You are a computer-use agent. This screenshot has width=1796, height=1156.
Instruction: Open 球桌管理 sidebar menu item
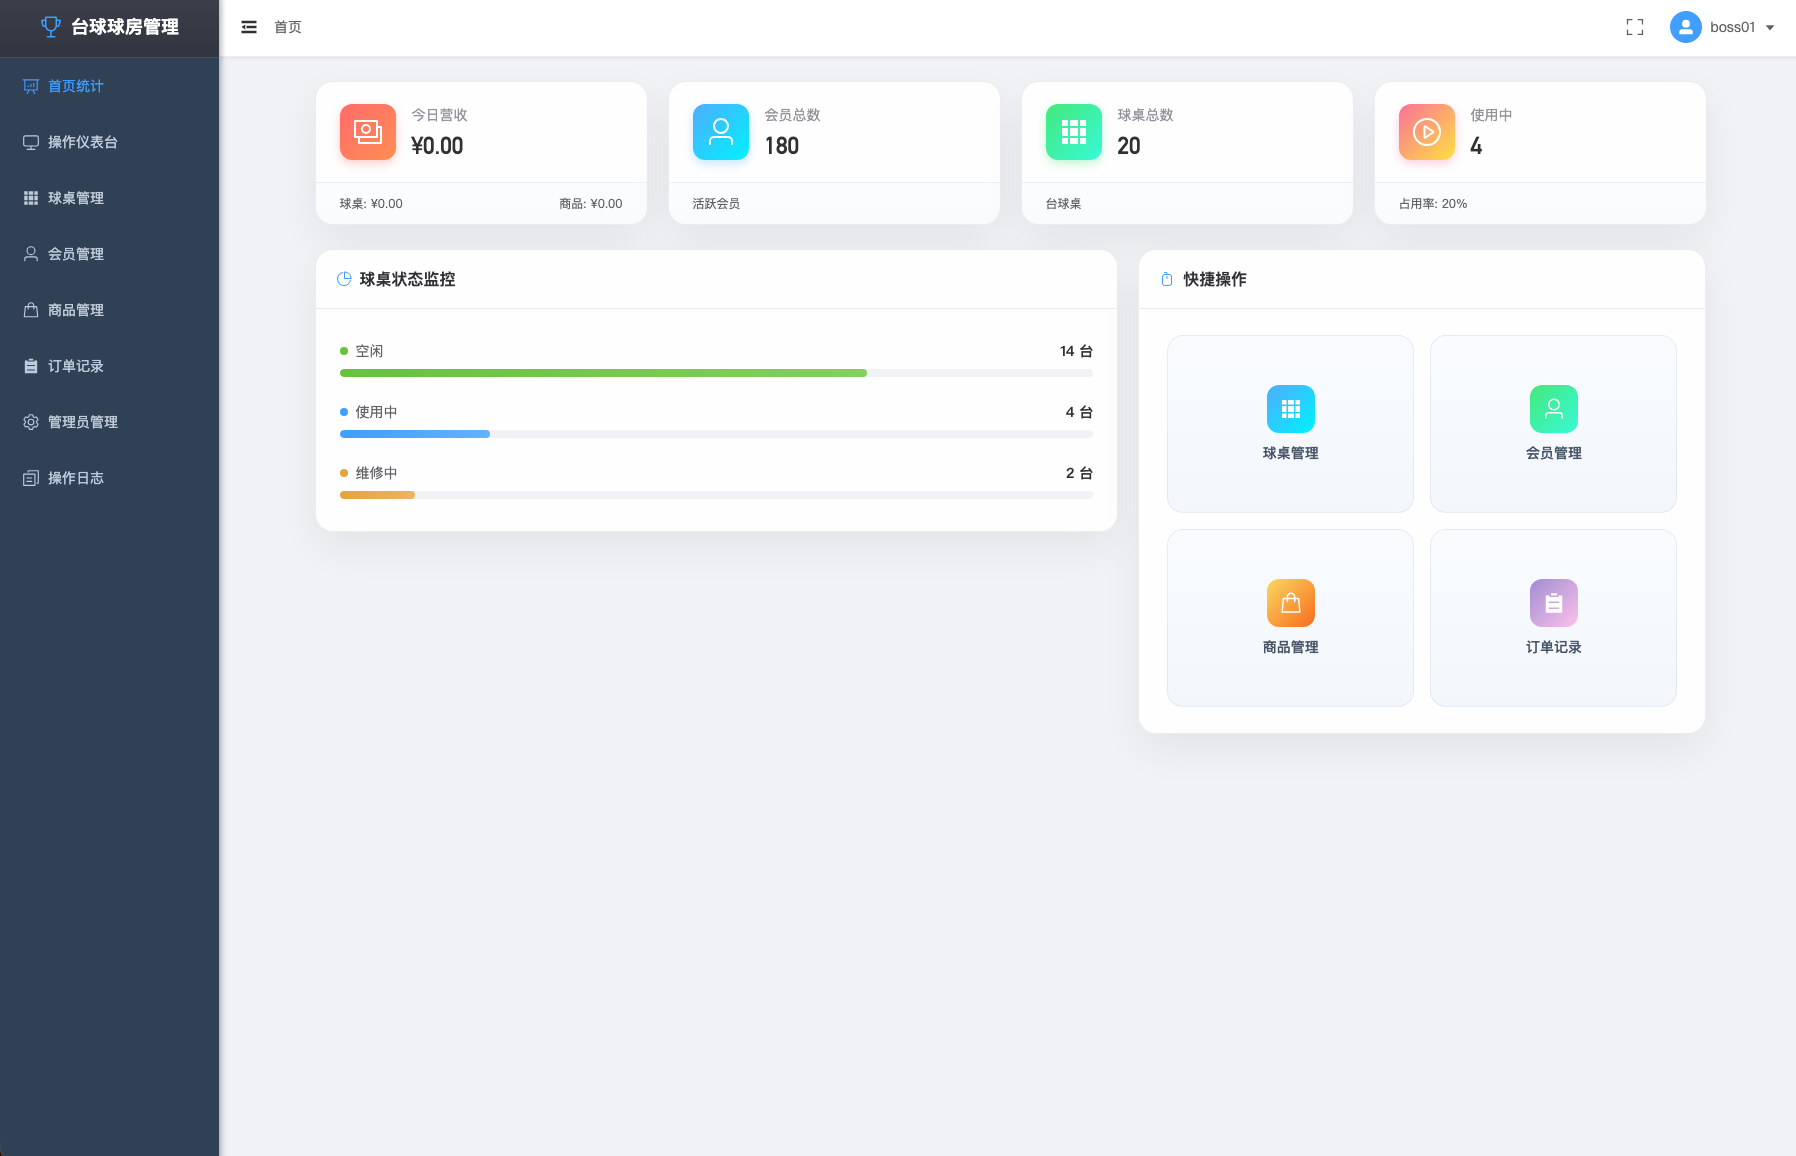coord(109,198)
